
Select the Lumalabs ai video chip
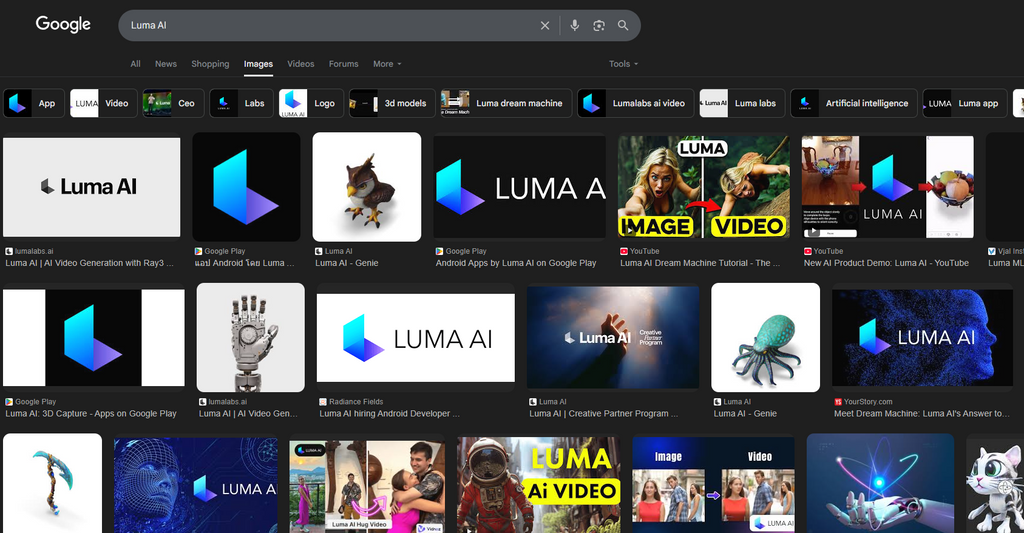pos(635,103)
